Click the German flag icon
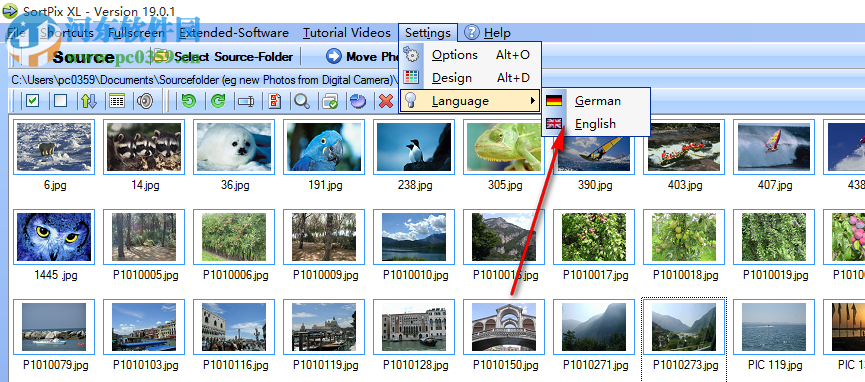The height and width of the screenshot is (382, 865). pos(554,100)
